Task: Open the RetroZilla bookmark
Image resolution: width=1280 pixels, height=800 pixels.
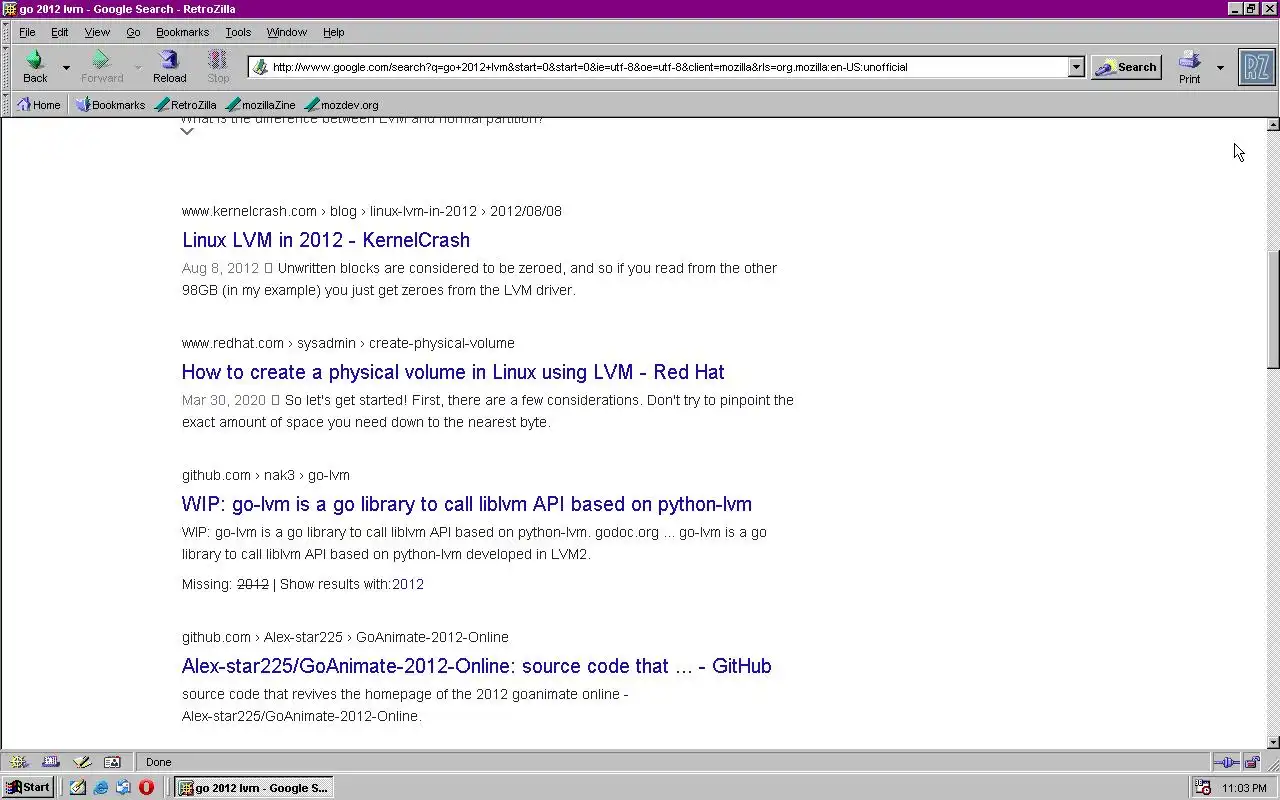Action: pyautogui.click(x=186, y=104)
